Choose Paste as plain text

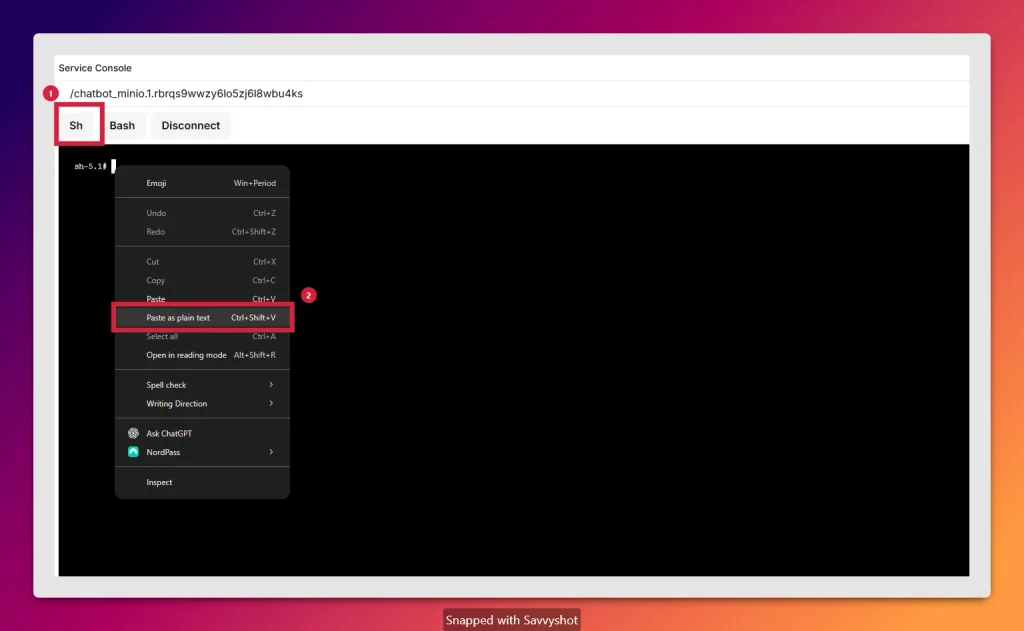coord(202,317)
